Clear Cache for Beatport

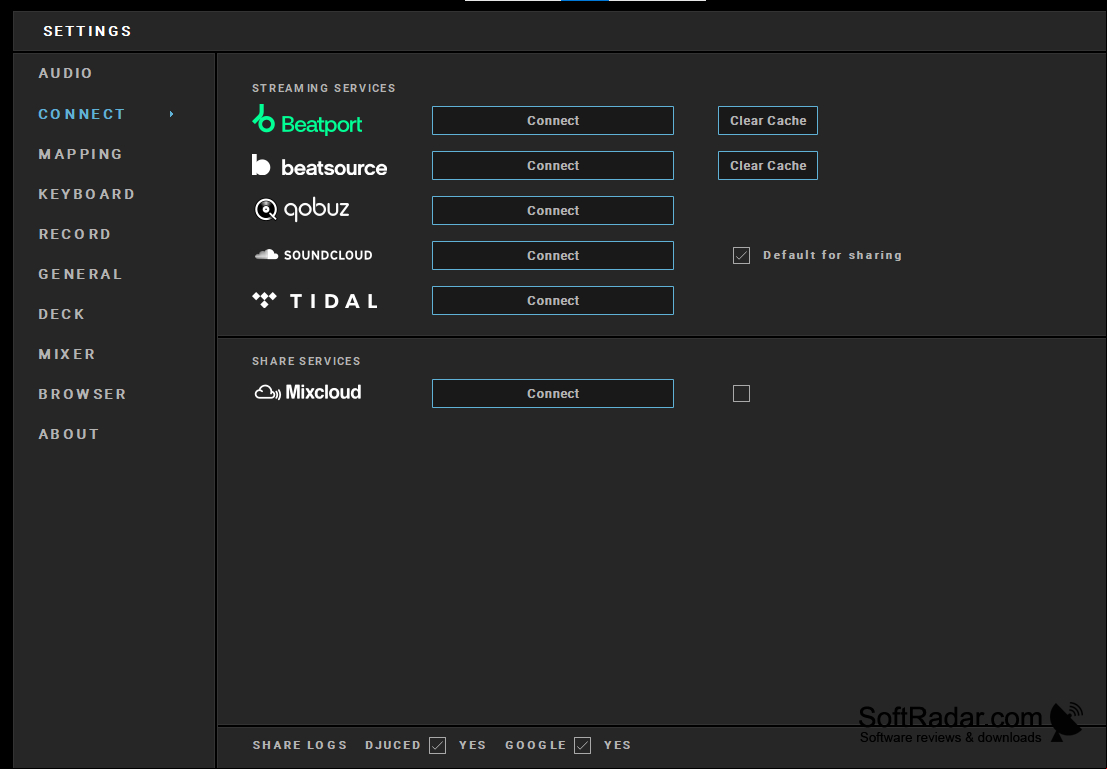(768, 121)
